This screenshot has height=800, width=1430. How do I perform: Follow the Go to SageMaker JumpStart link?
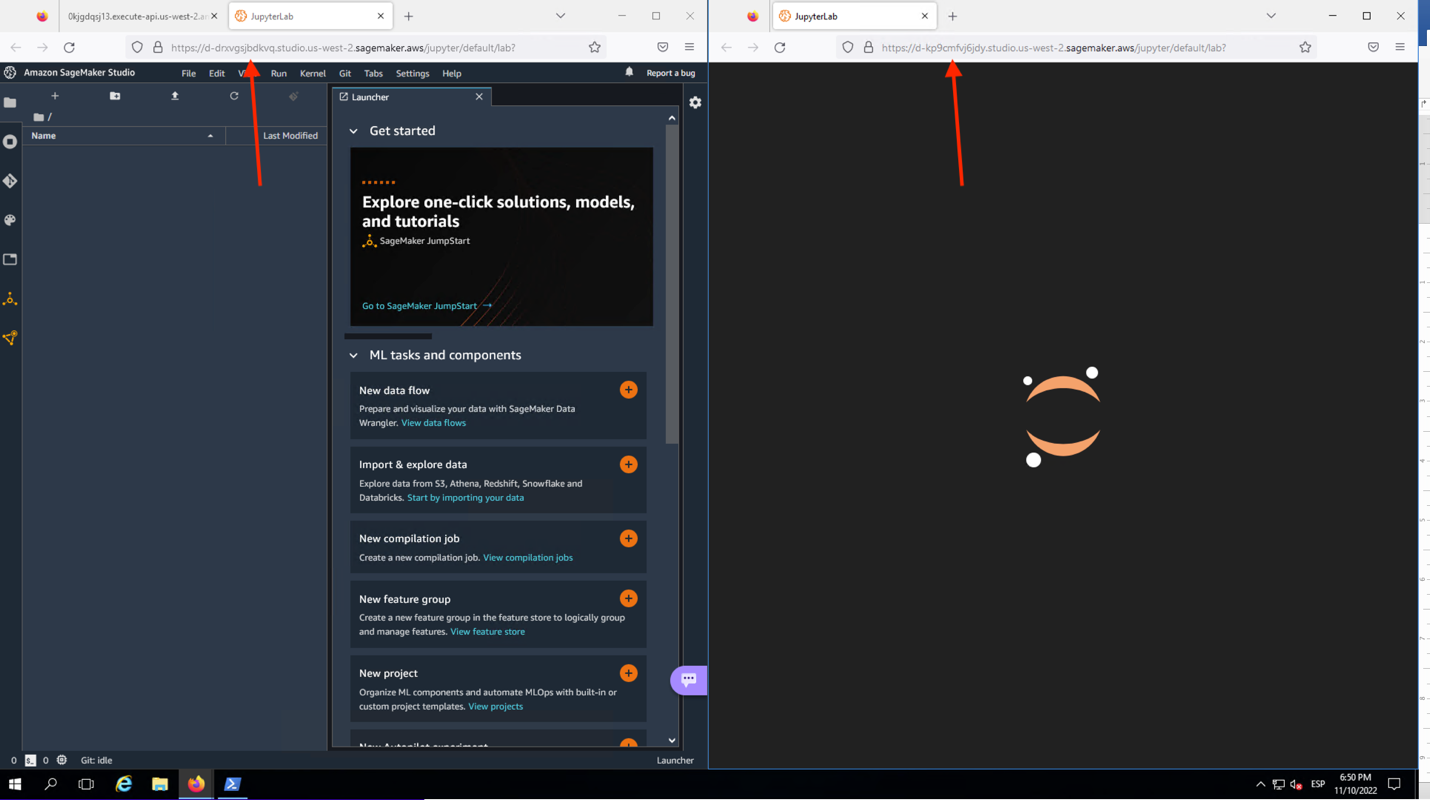427,306
